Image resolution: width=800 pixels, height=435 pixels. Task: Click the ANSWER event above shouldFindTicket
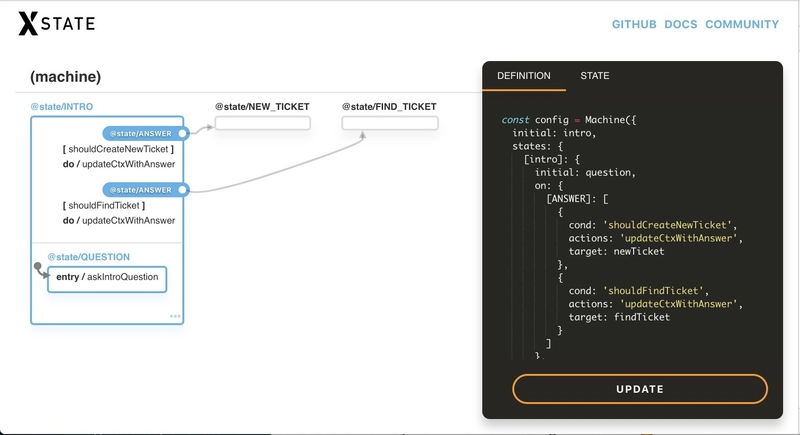(x=146, y=190)
